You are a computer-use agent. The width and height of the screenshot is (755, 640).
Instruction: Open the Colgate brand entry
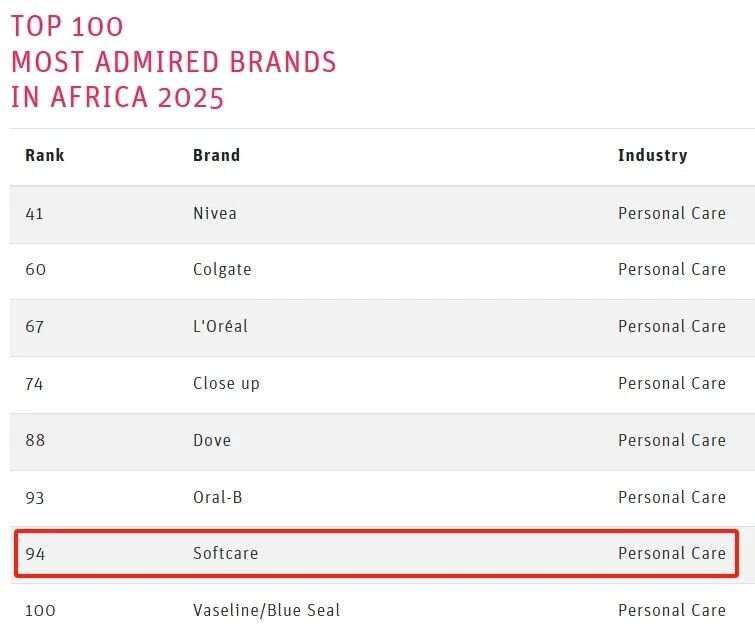point(222,269)
